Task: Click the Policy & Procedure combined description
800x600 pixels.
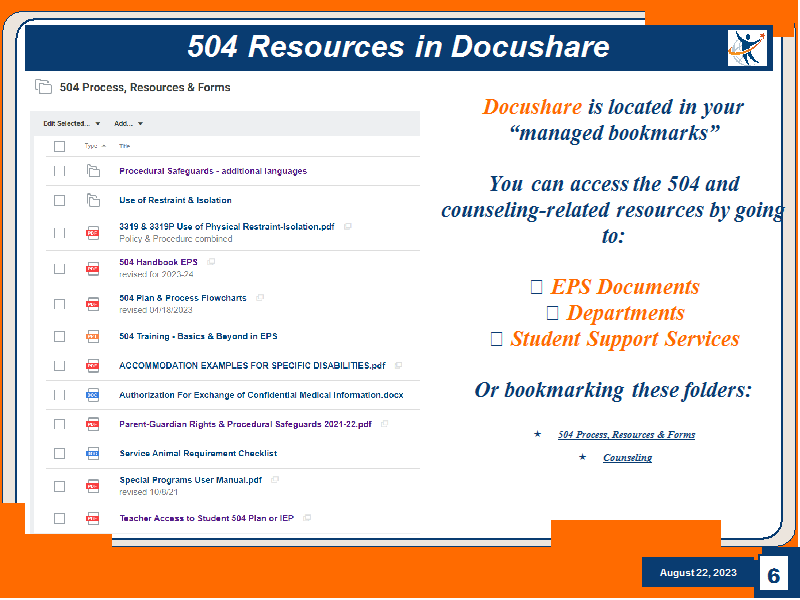Action: click(176, 239)
